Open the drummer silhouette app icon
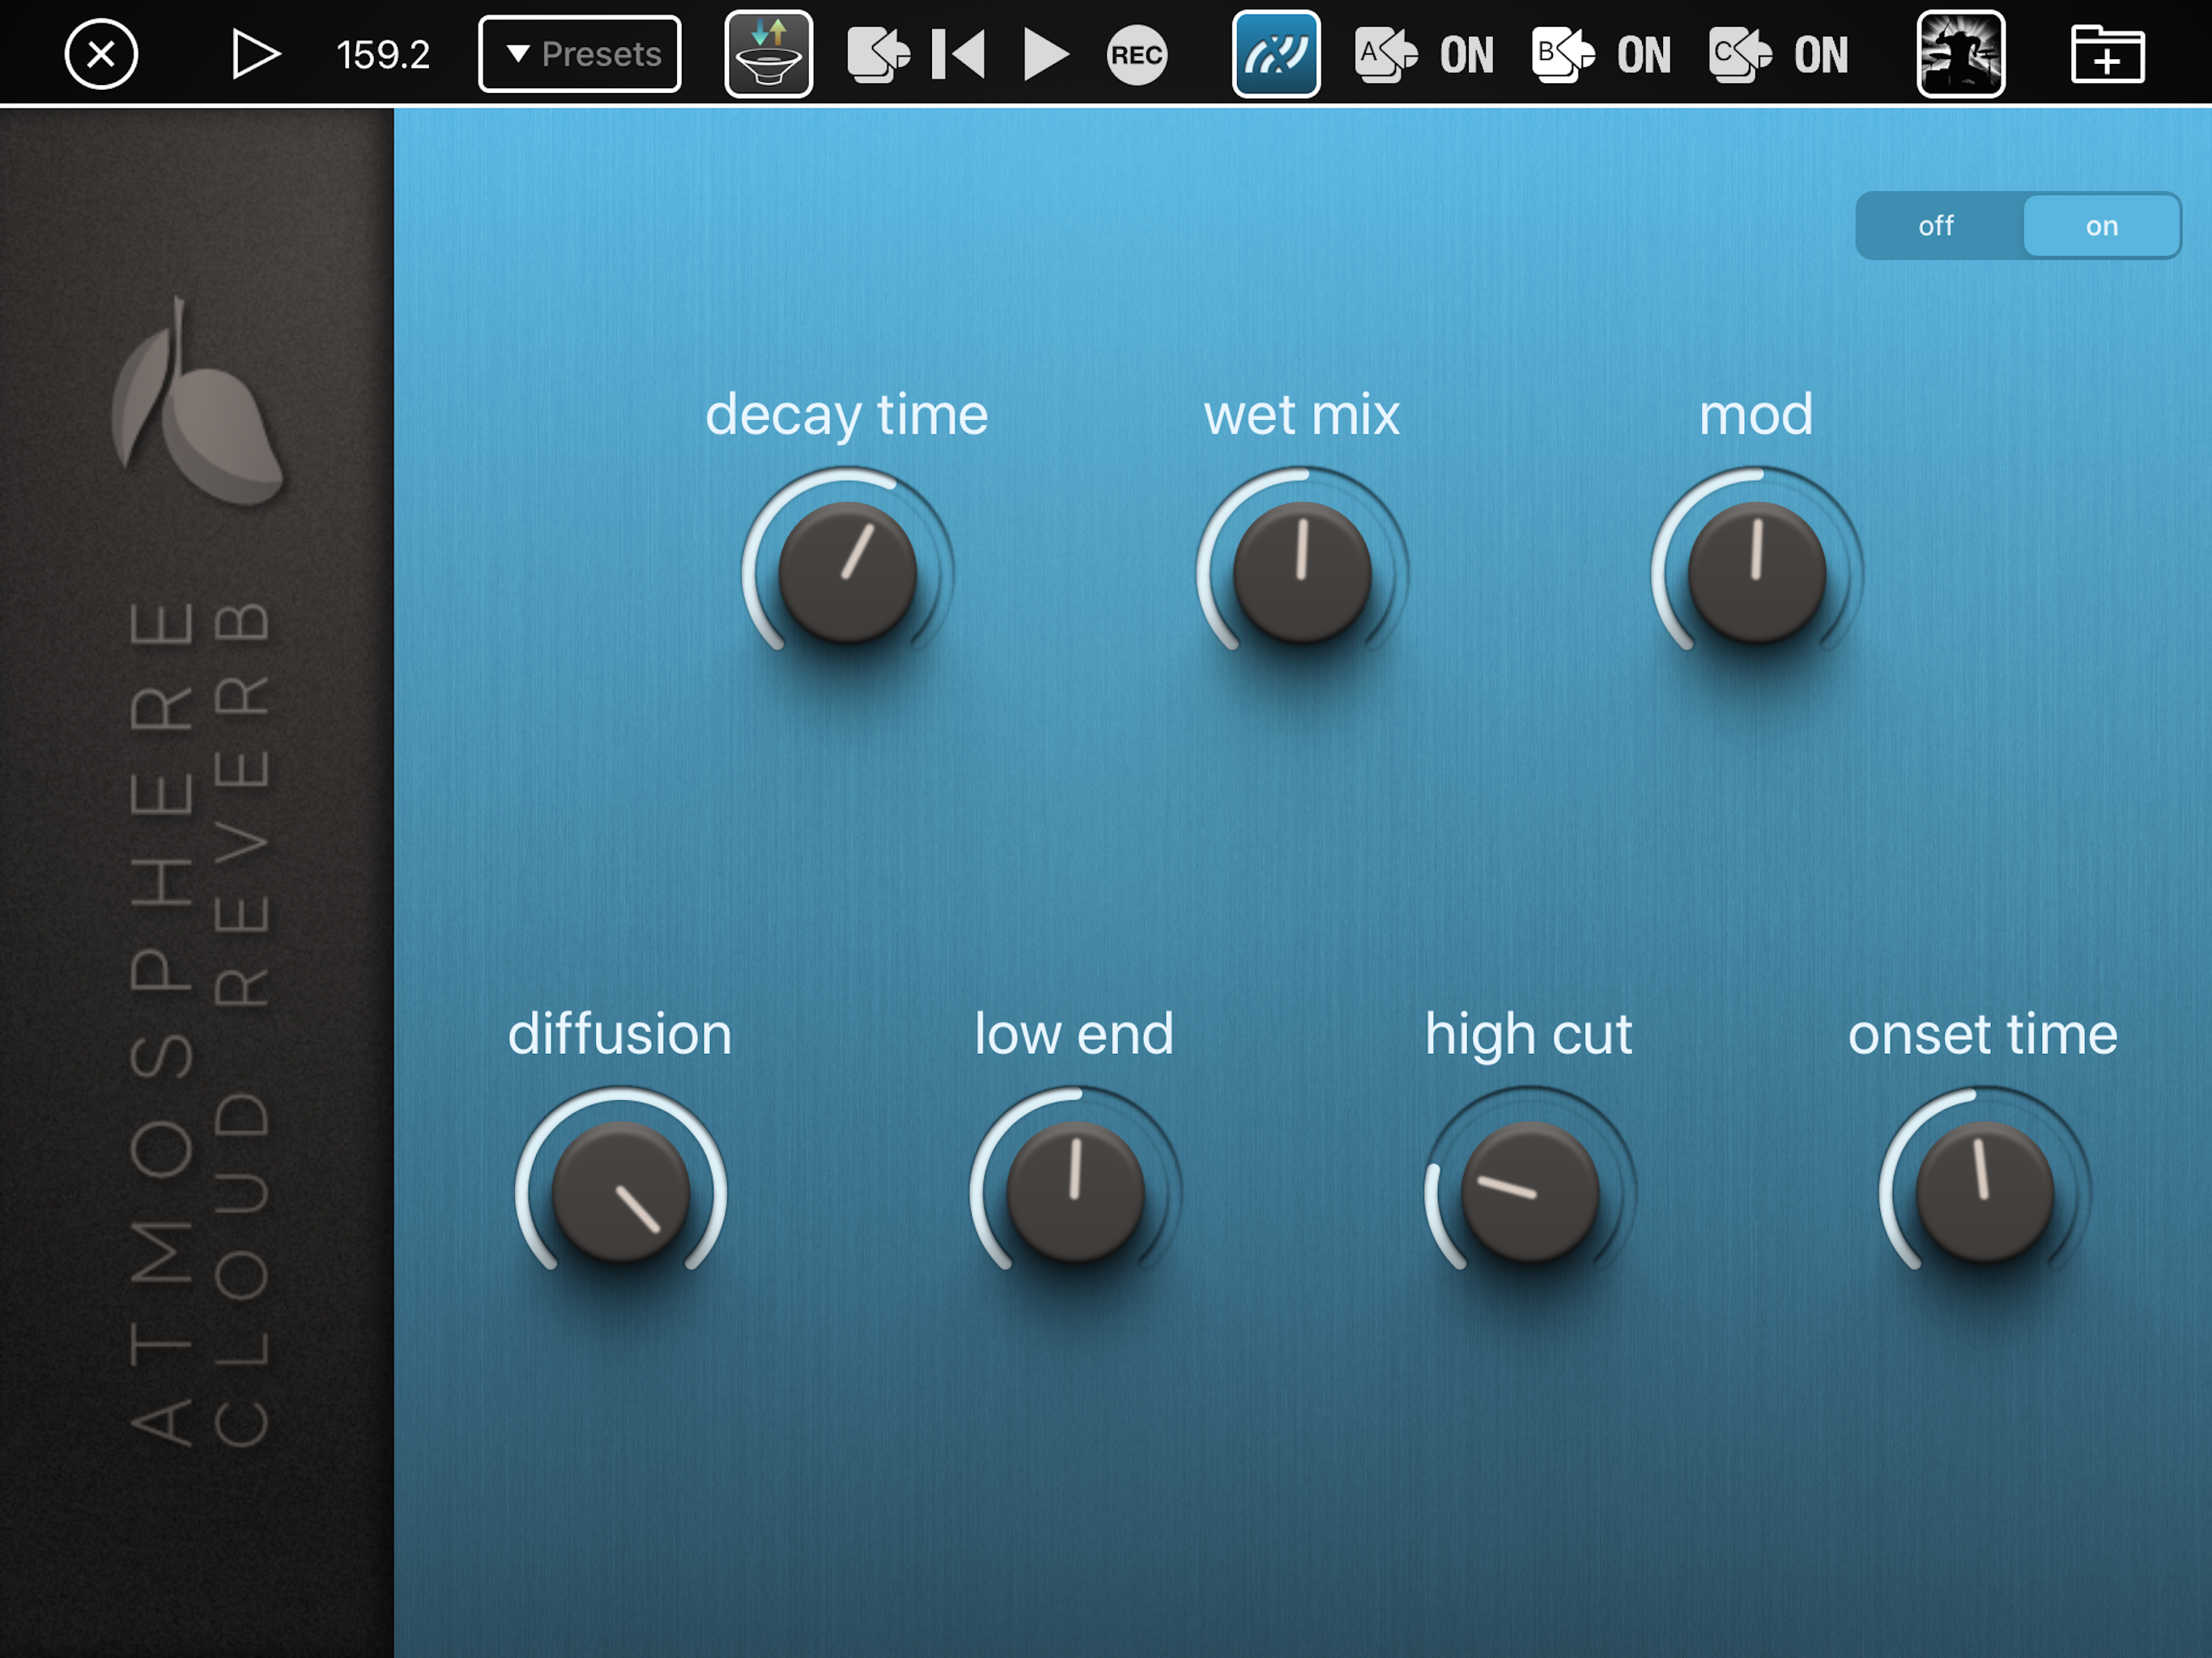Viewport: 2212px width, 1658px height. point(1961,54)
